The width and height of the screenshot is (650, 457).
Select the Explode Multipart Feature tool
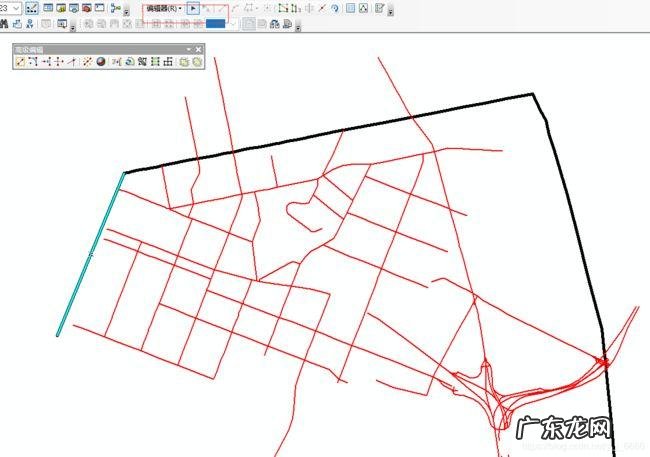tap(88, 62)
